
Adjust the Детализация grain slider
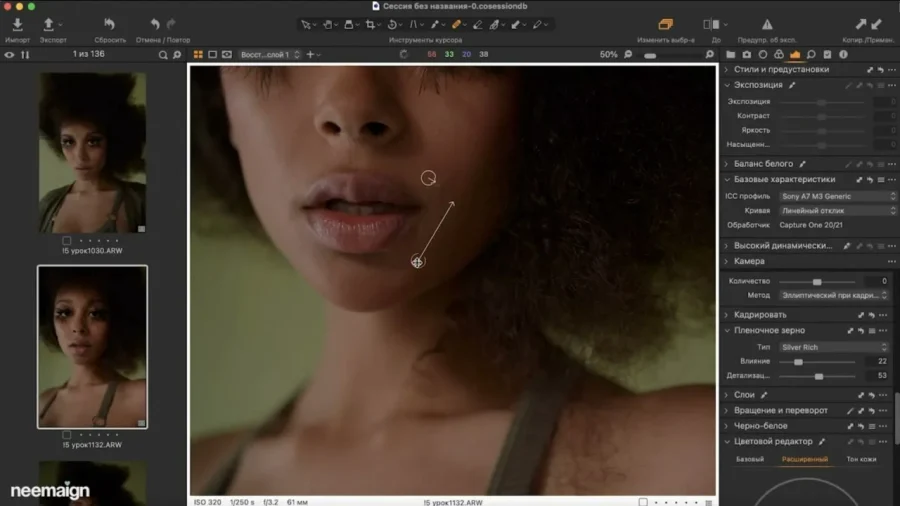click(x=818, y=376)
